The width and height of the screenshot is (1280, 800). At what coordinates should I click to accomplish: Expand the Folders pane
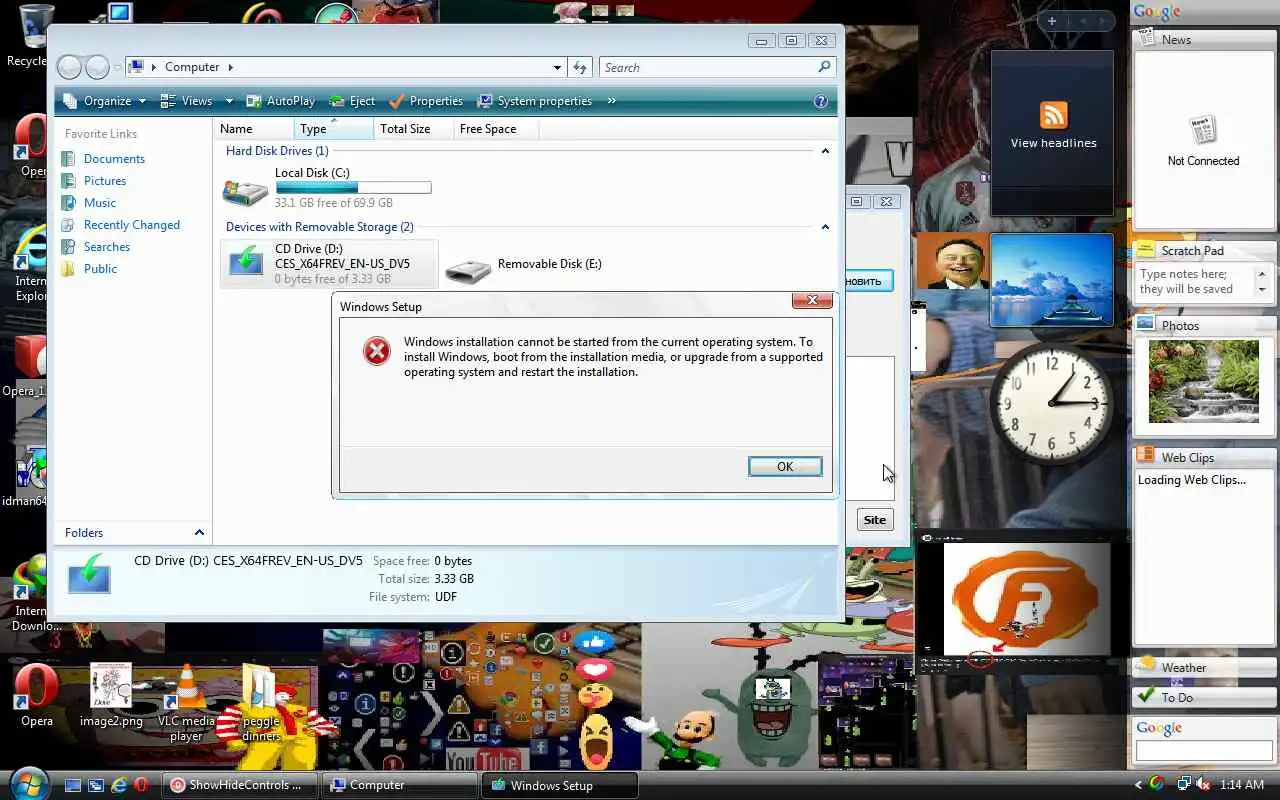[x=199, y=533]
